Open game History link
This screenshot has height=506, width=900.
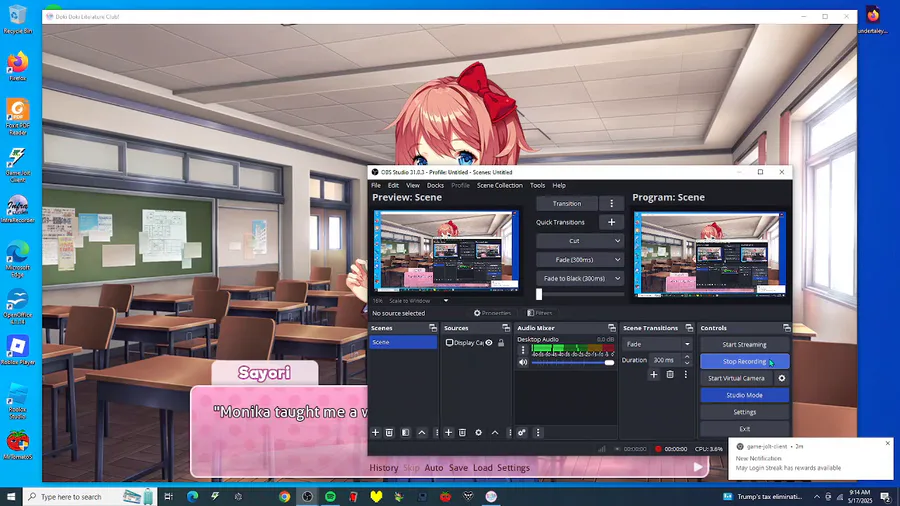383,468
